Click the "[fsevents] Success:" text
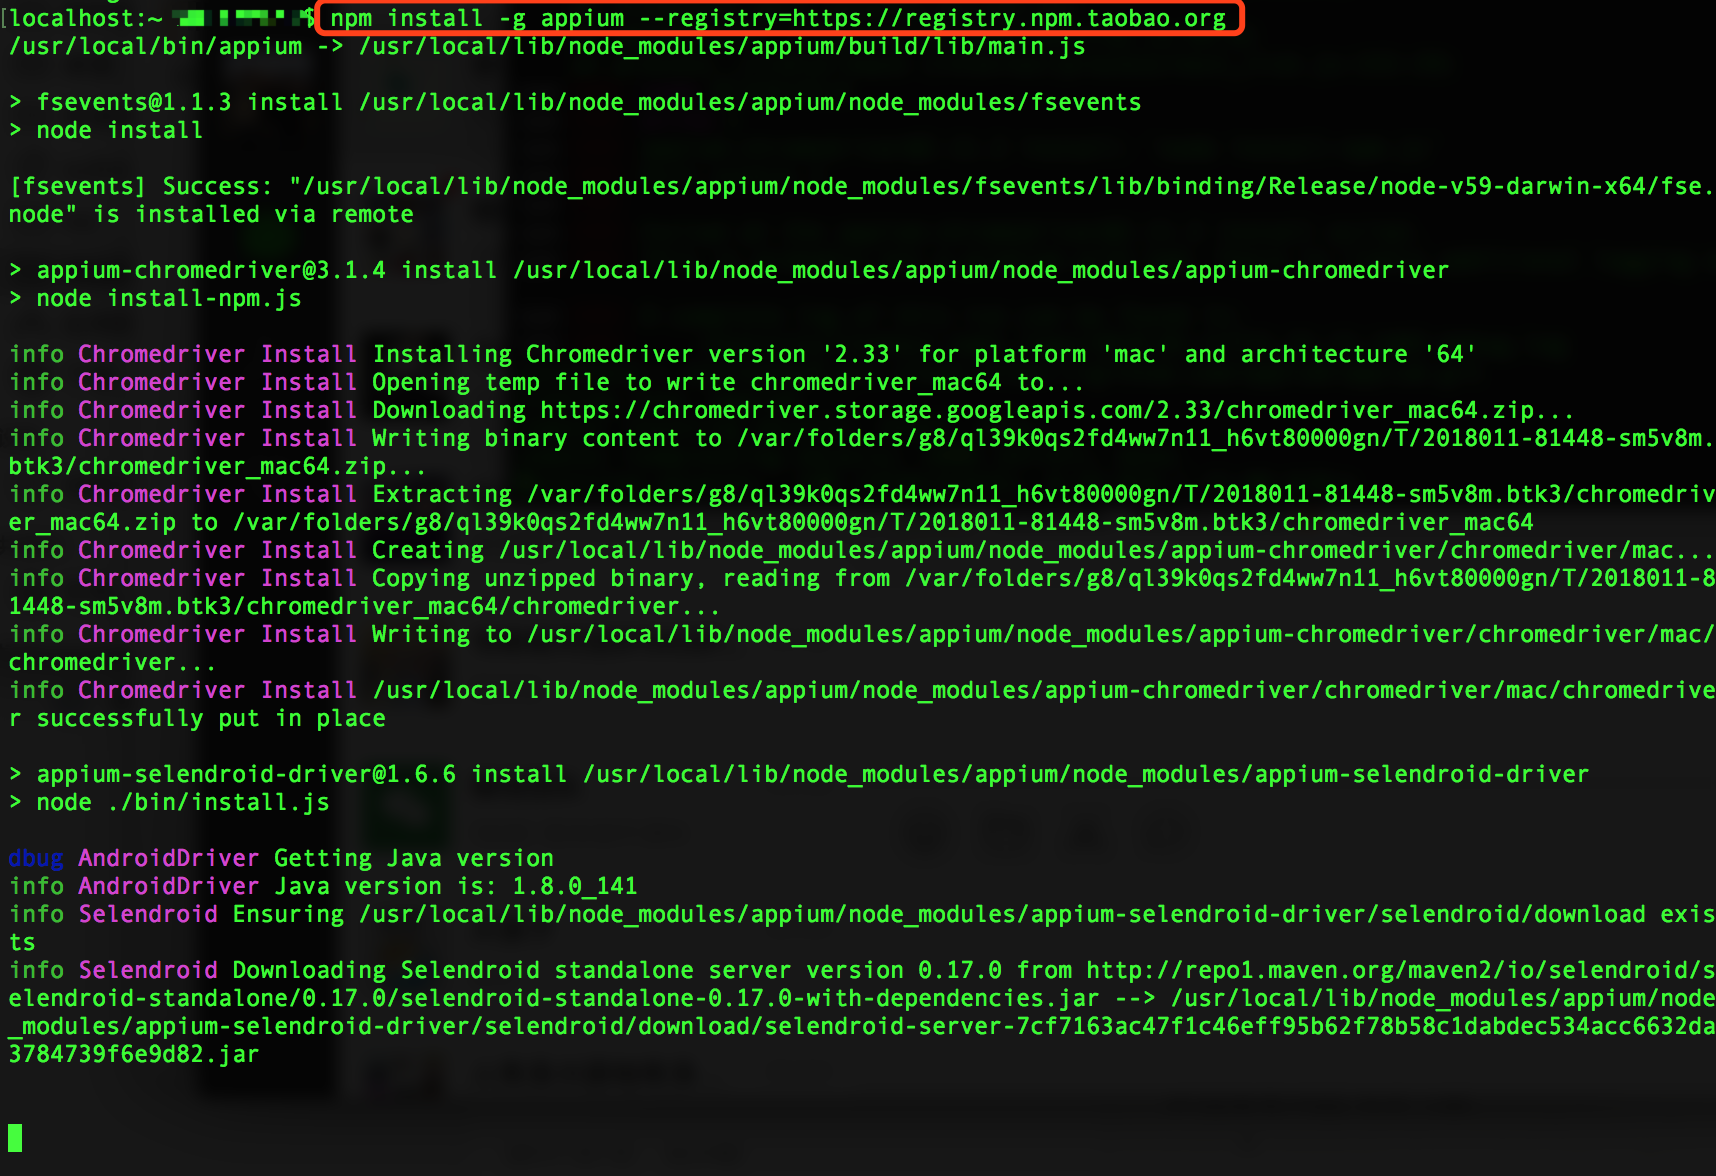 click(140, 186)
